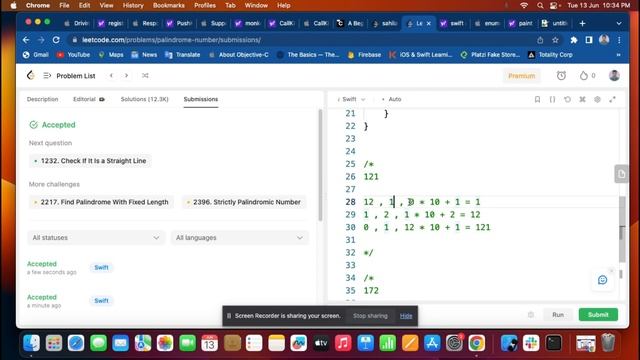Show more bookmarks overflow chevron
Image resolution: width=640 pixels, height=360 pixels.
(x=618, y=55)
